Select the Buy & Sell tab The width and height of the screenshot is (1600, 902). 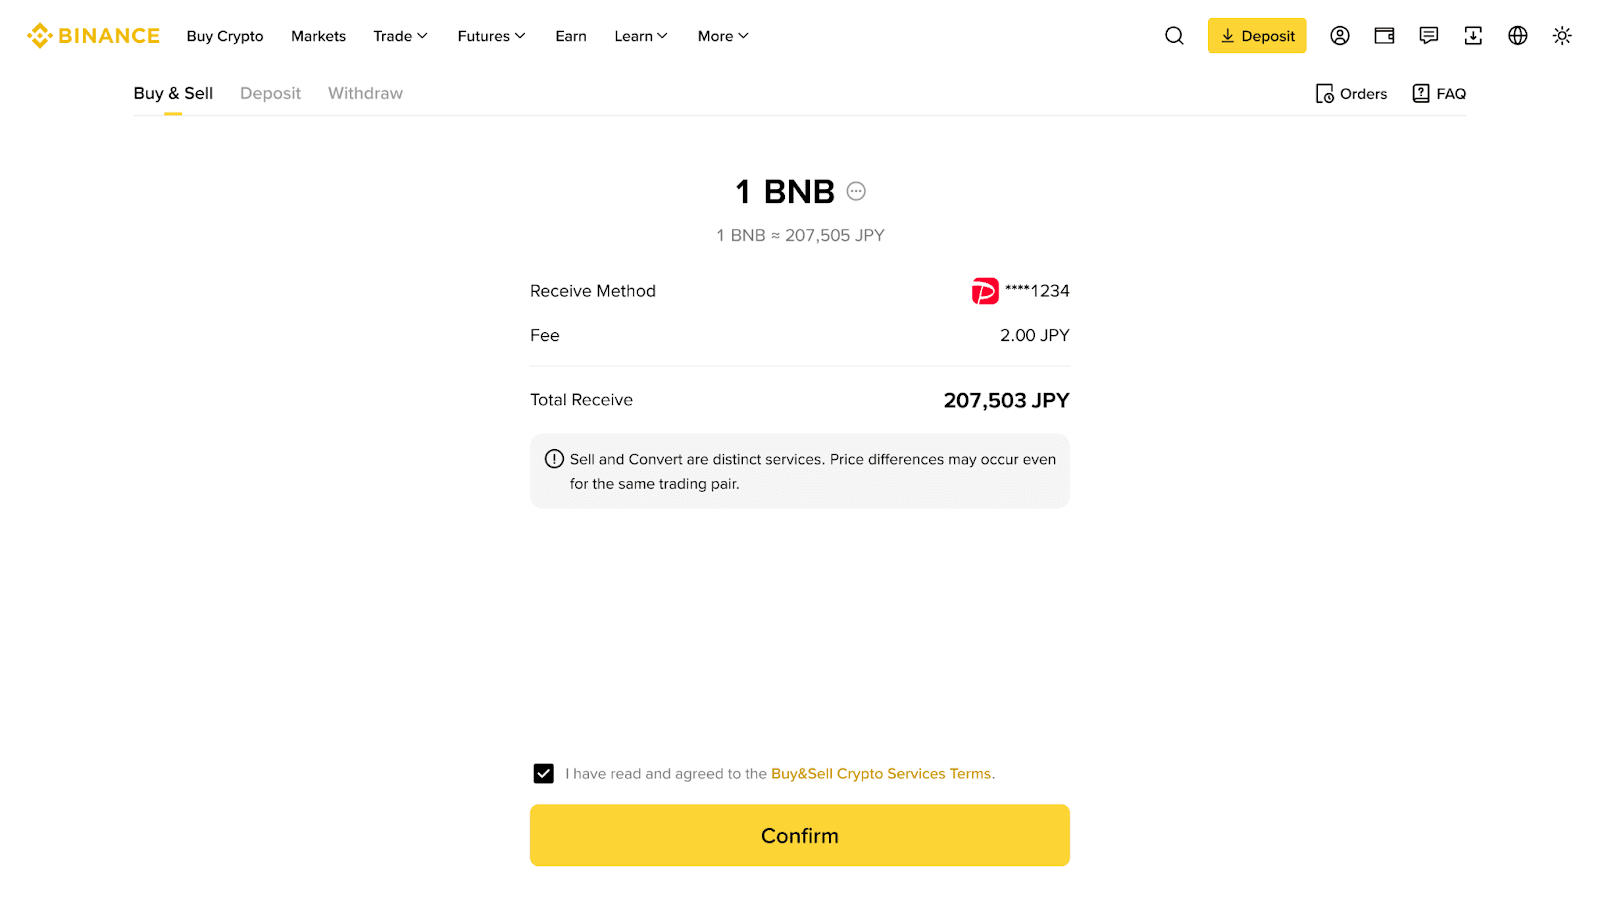(173, 93)
